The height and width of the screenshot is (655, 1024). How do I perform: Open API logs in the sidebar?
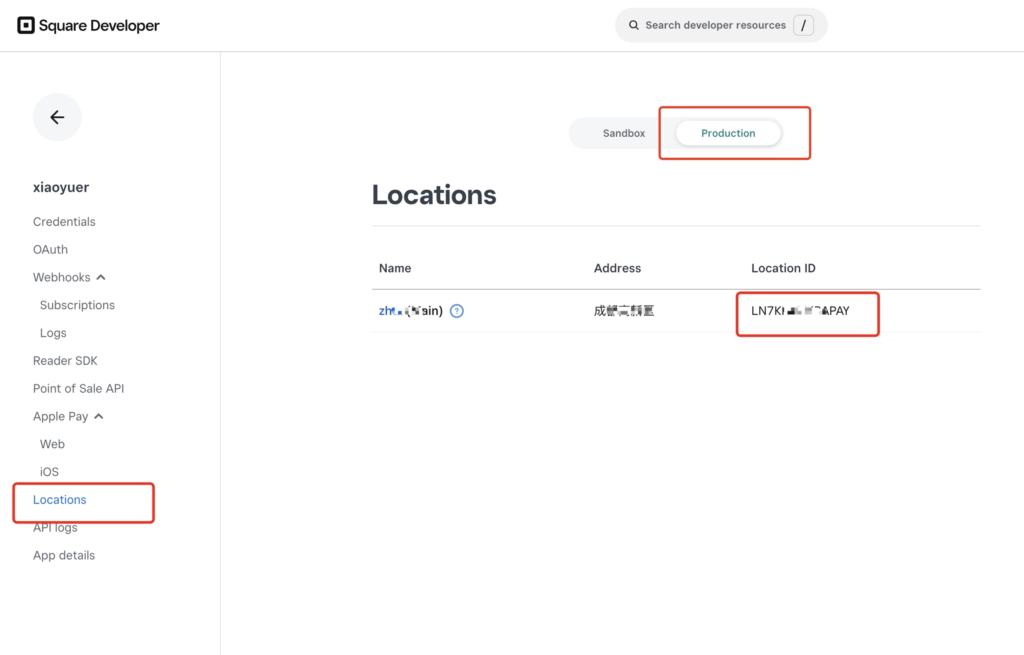pyautogui.click(x=55, y=528)
